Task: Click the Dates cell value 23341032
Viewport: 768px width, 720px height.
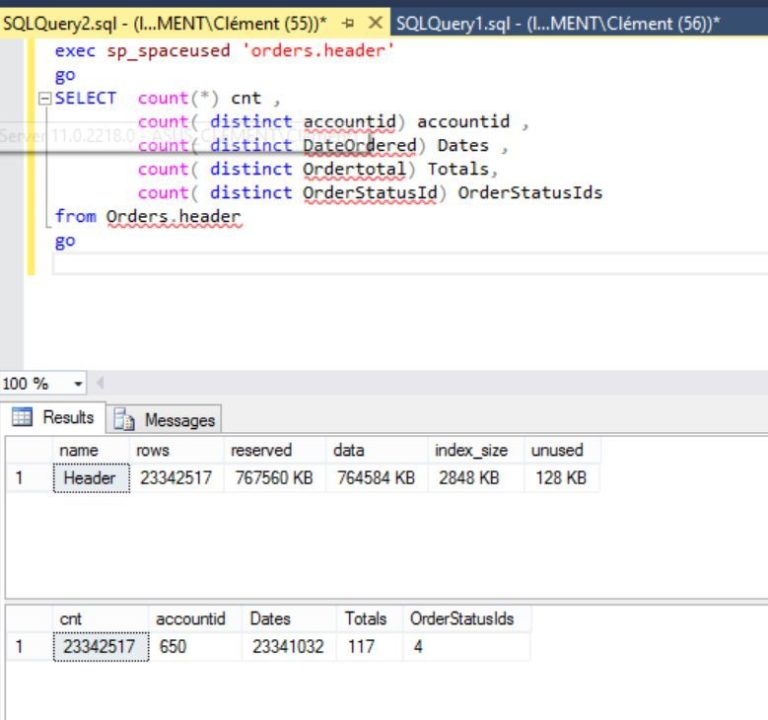Action: 287,647
